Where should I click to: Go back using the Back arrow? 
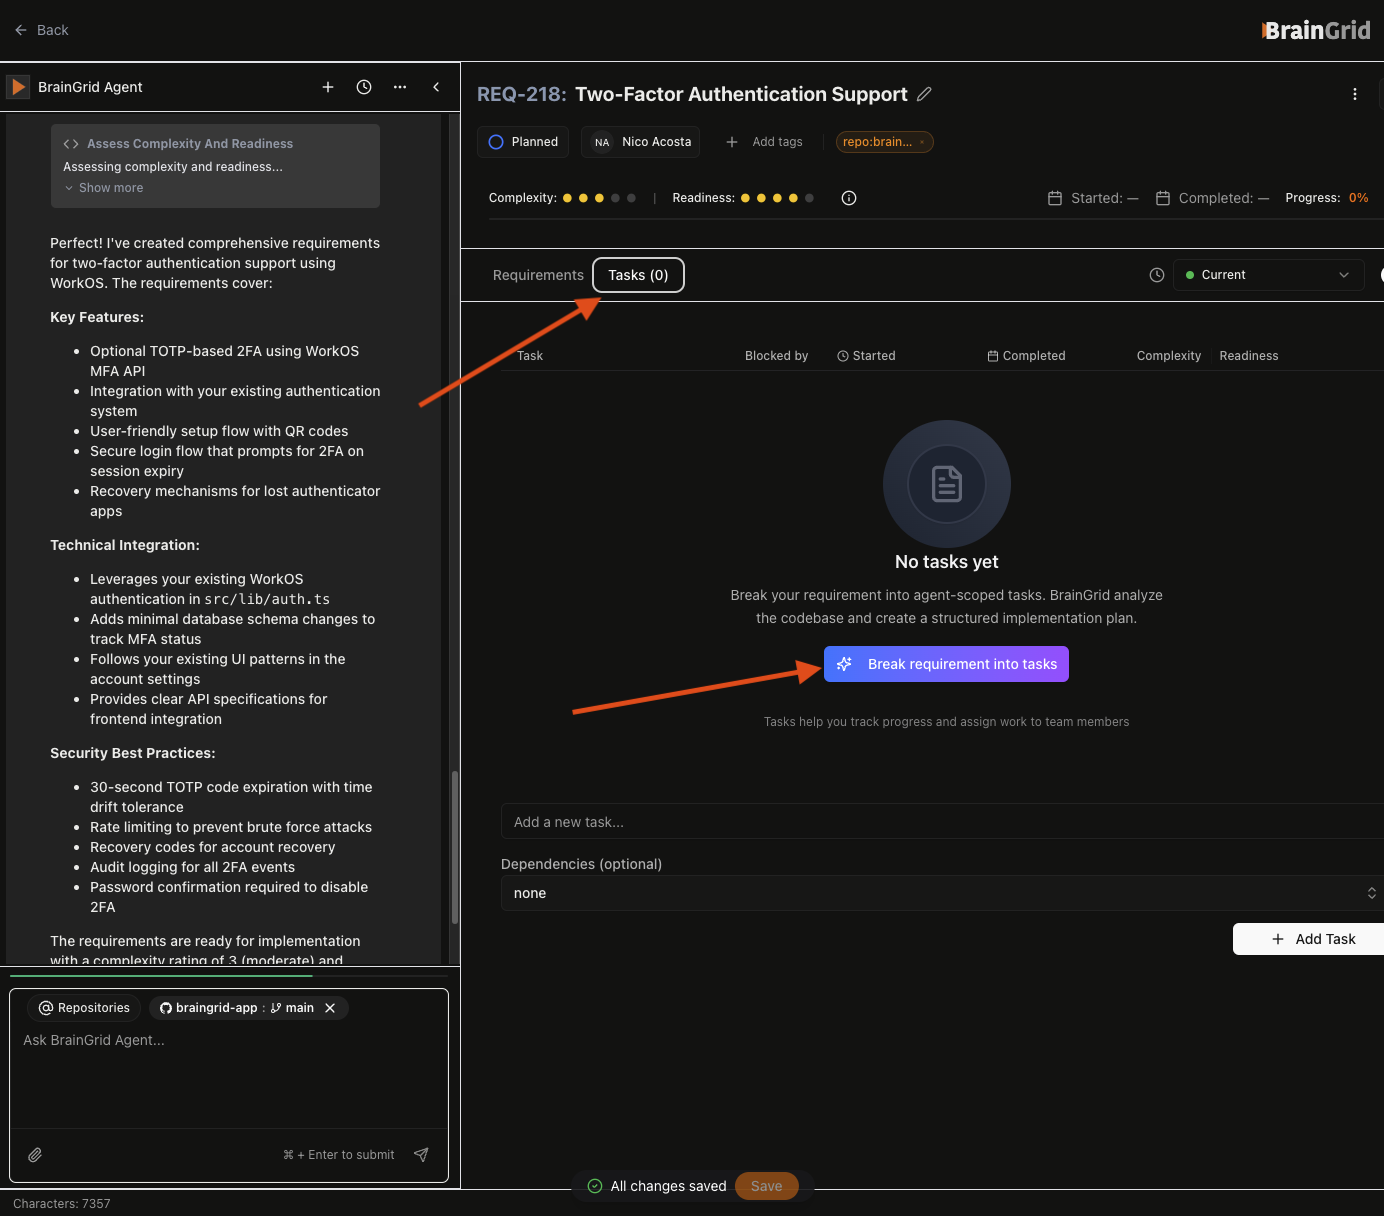coord(40,30)
